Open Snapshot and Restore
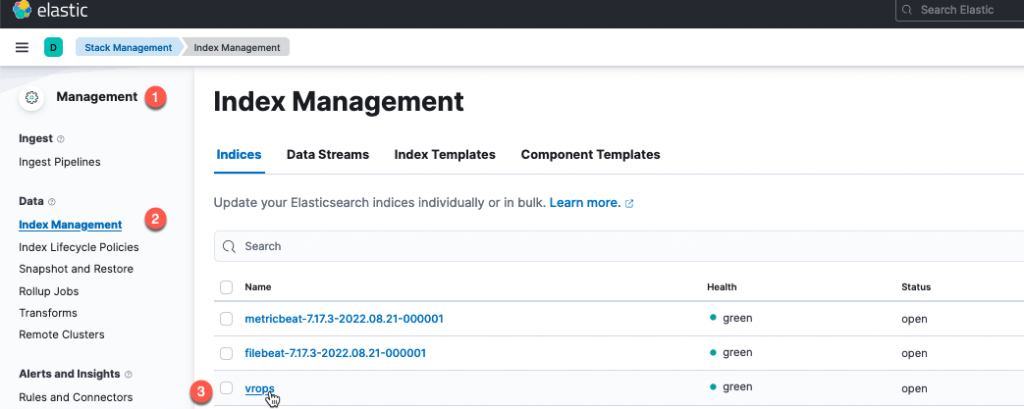Screen dimensions: 1024x409 pos(76,269)
